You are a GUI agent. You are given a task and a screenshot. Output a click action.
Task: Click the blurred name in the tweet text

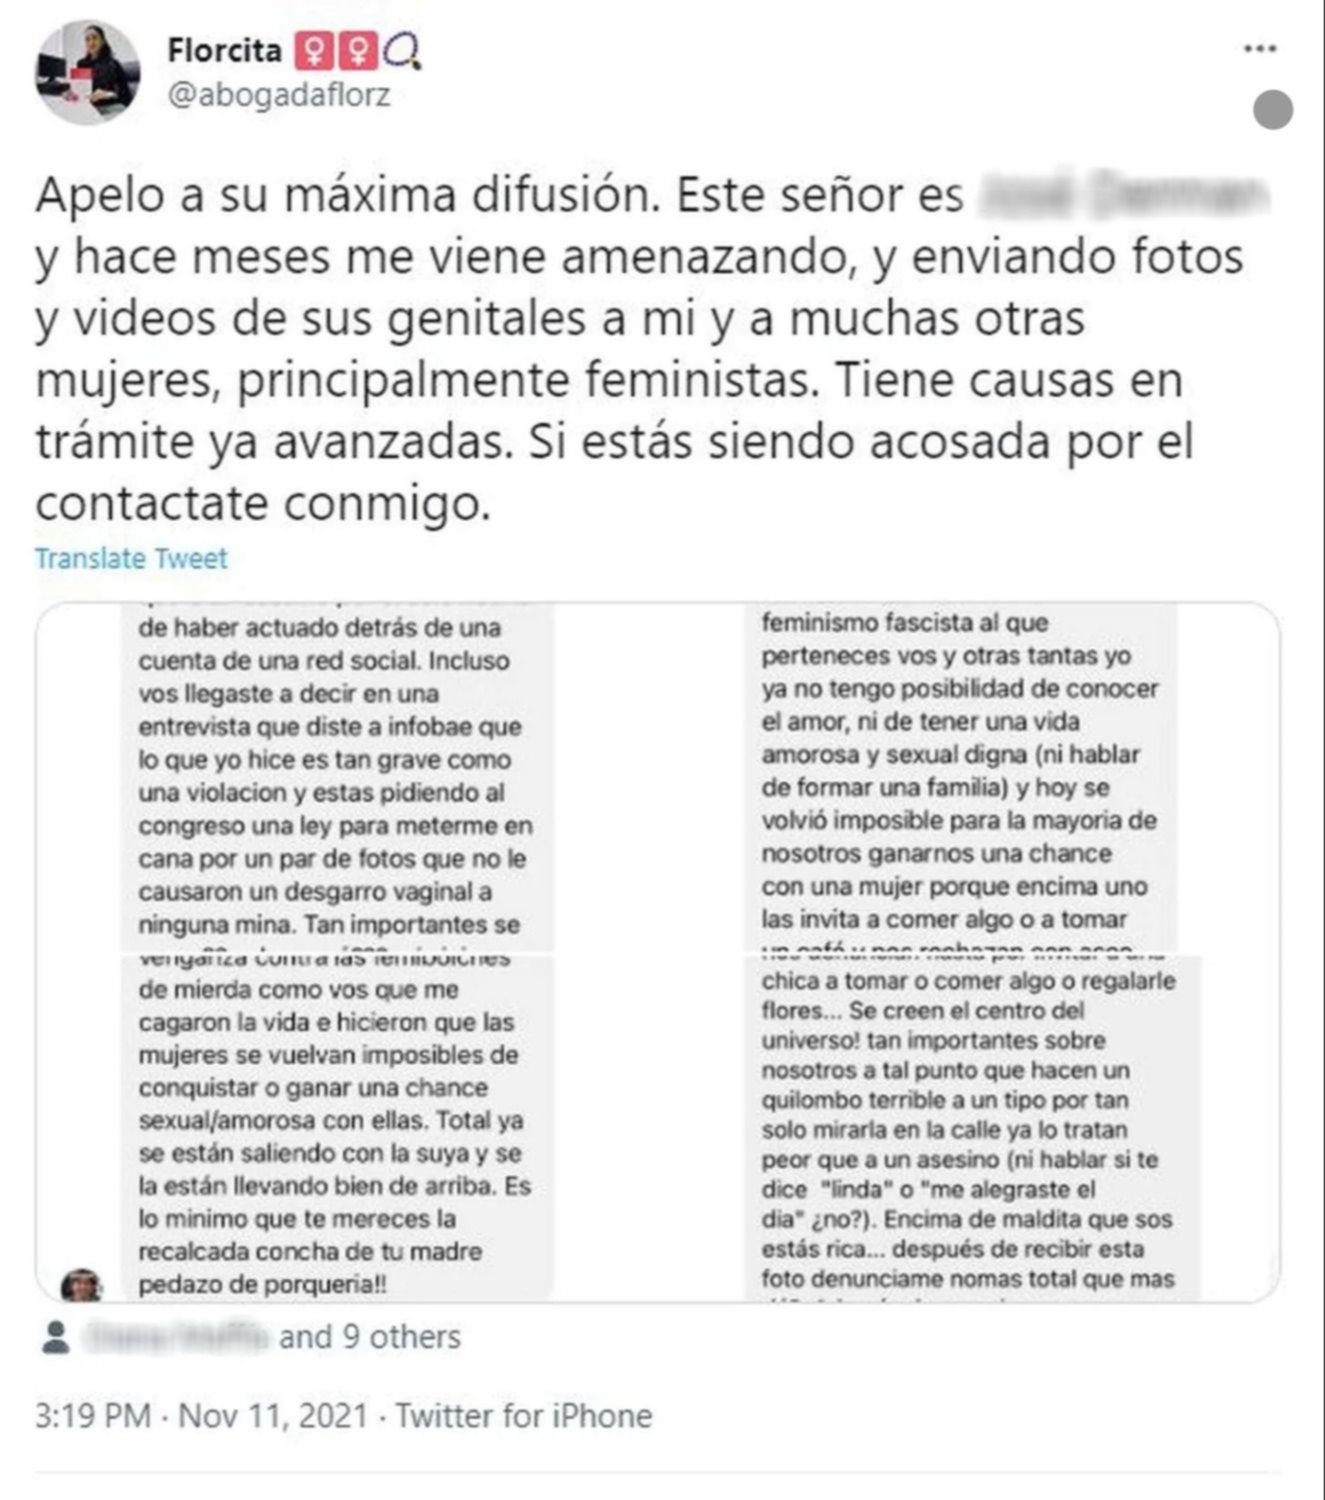click(x=1122, y=194)
